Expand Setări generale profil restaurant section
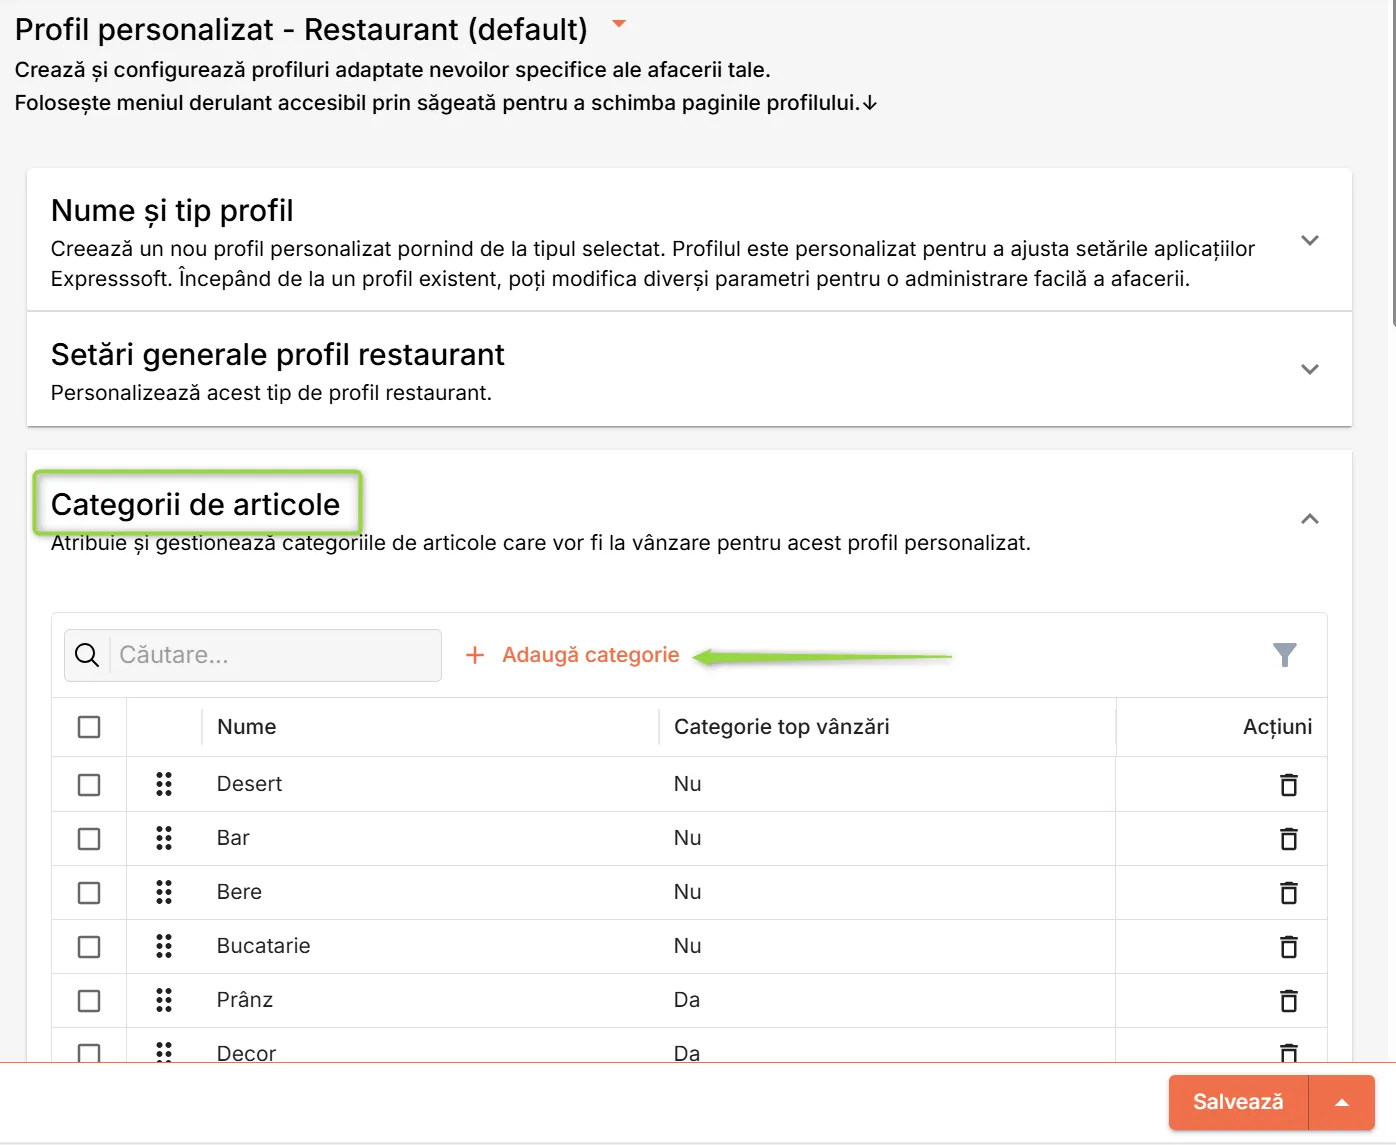1396x1145 pixels. 1309,370
